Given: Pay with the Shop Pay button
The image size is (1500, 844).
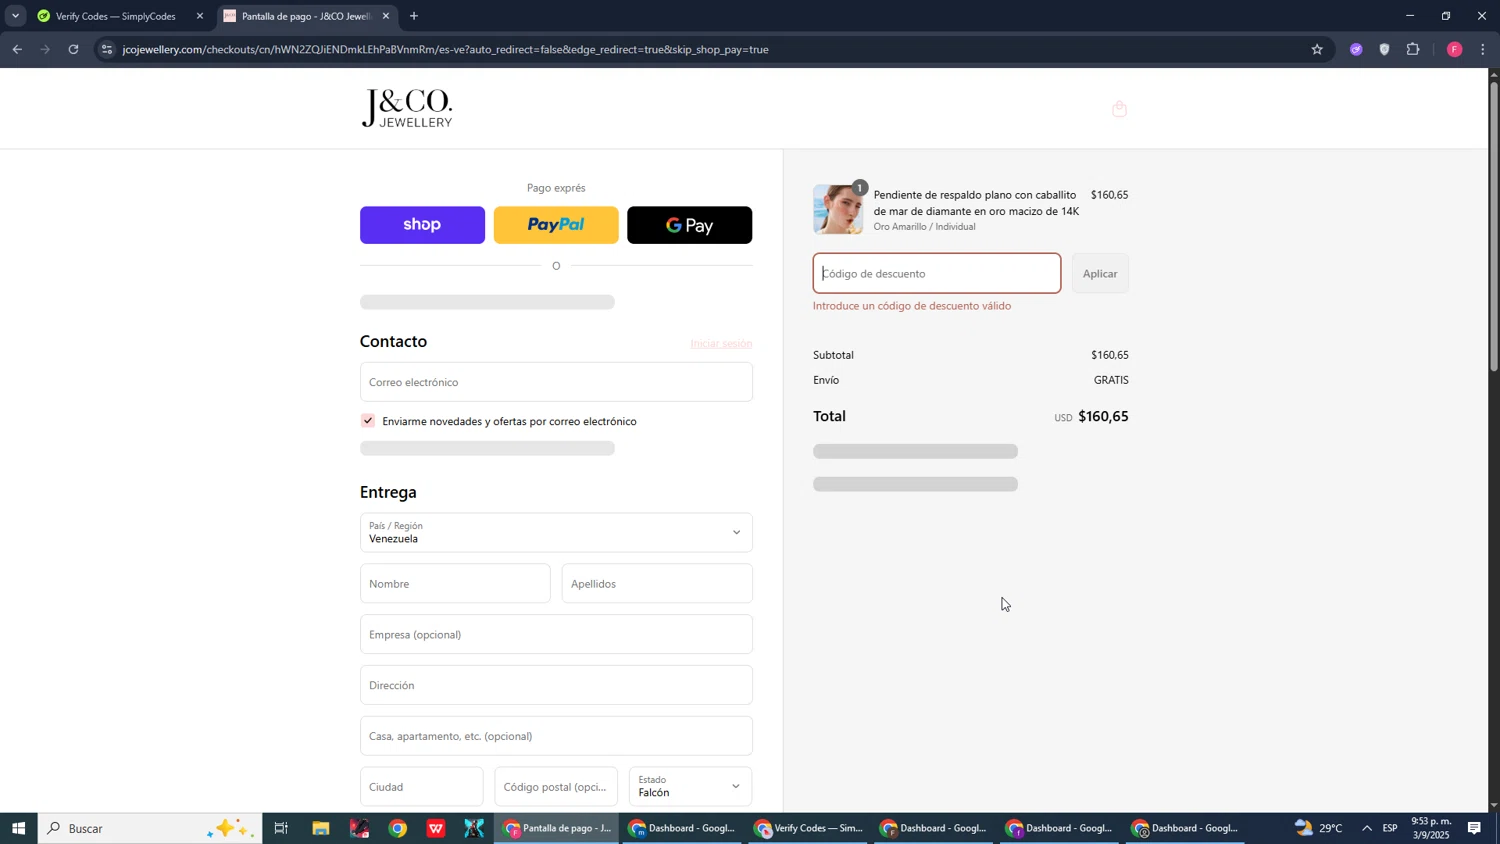Looking at the screenshot, I should [422, 225].
